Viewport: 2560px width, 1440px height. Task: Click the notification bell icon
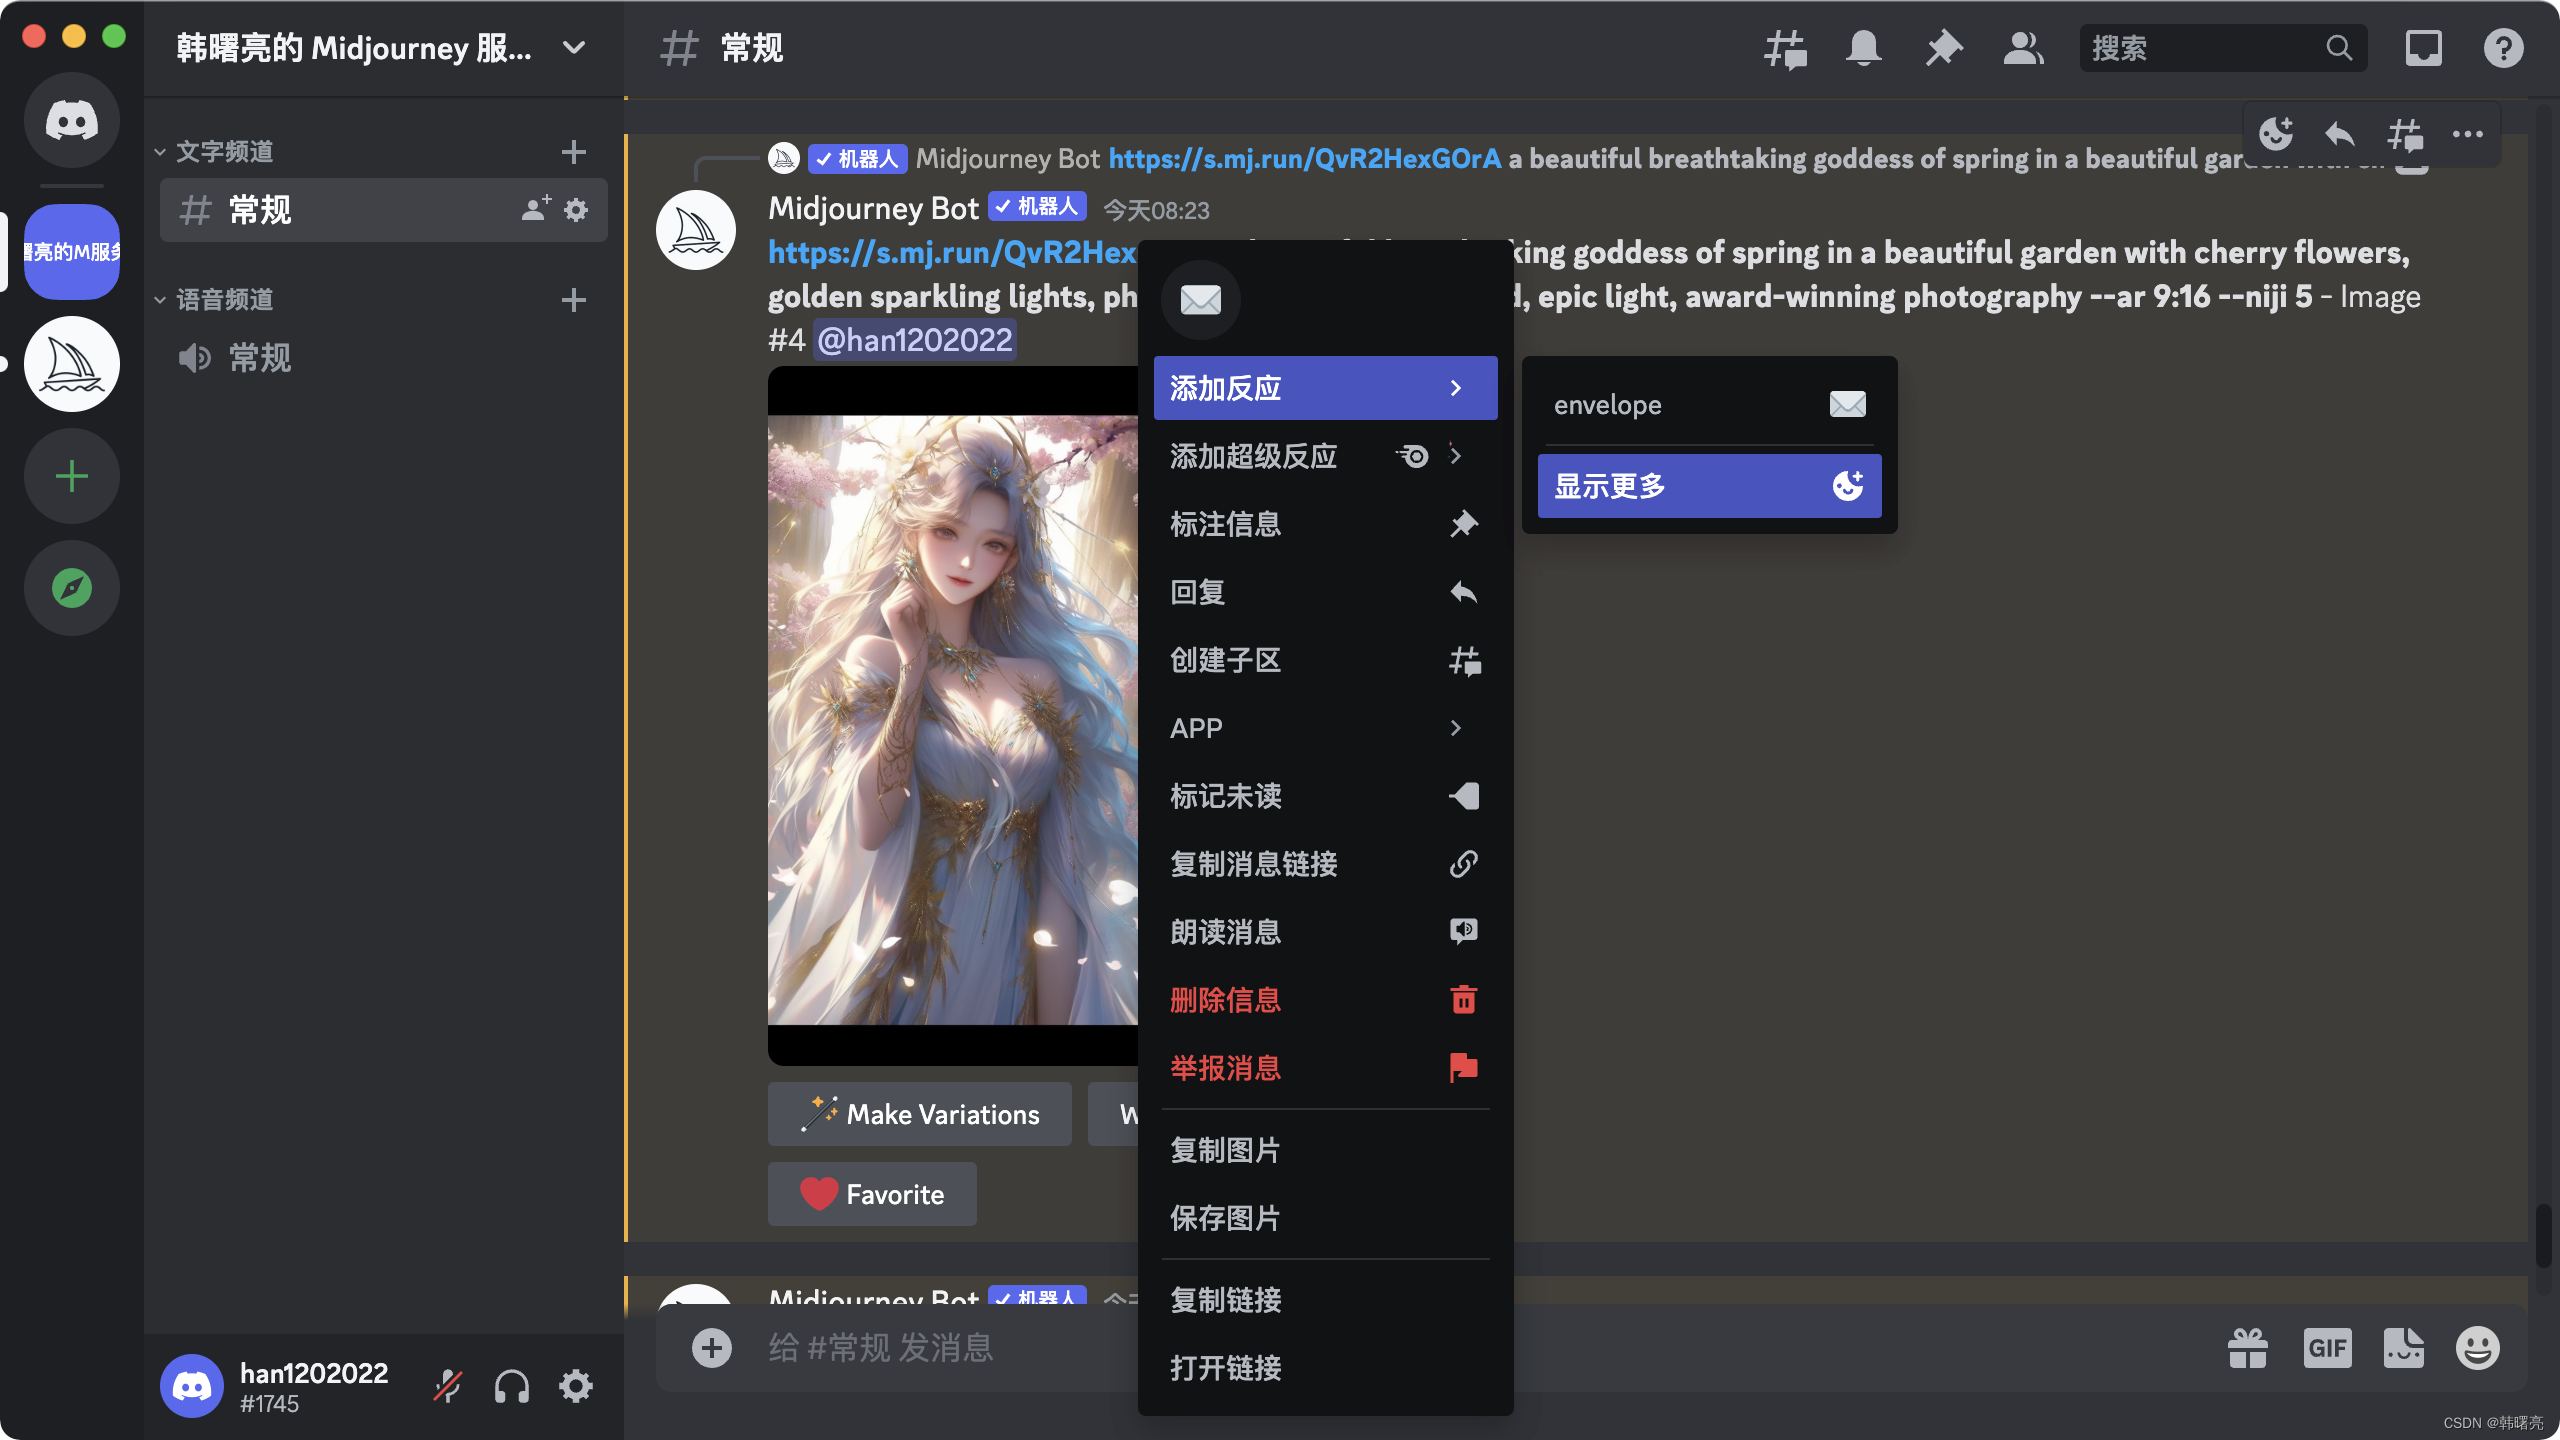point(1862,47)
